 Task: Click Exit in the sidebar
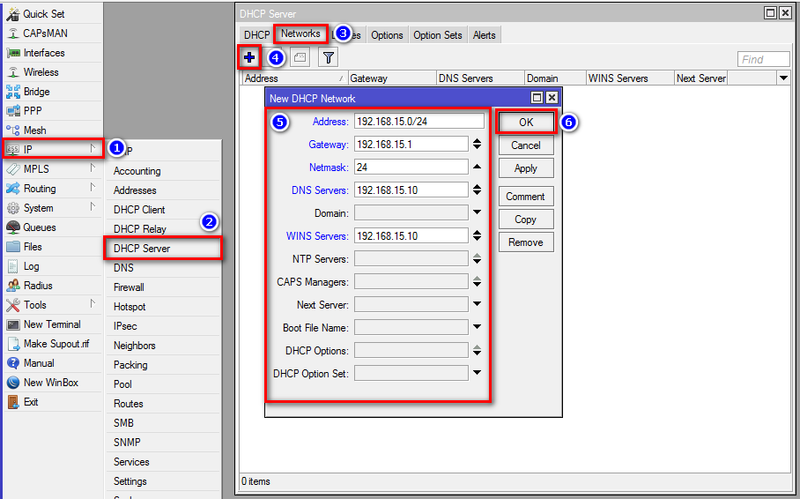32,401
